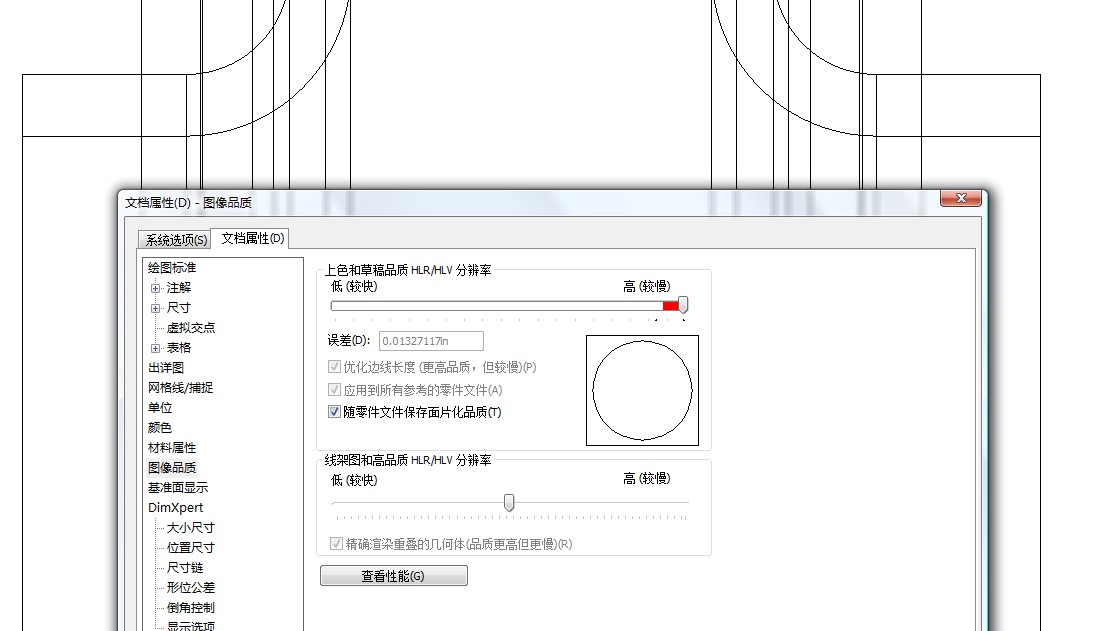Open DimXpert 大小尺寸 settings
The height and width of the screenshot is (631, 1095).
click(x=191, y=528)
